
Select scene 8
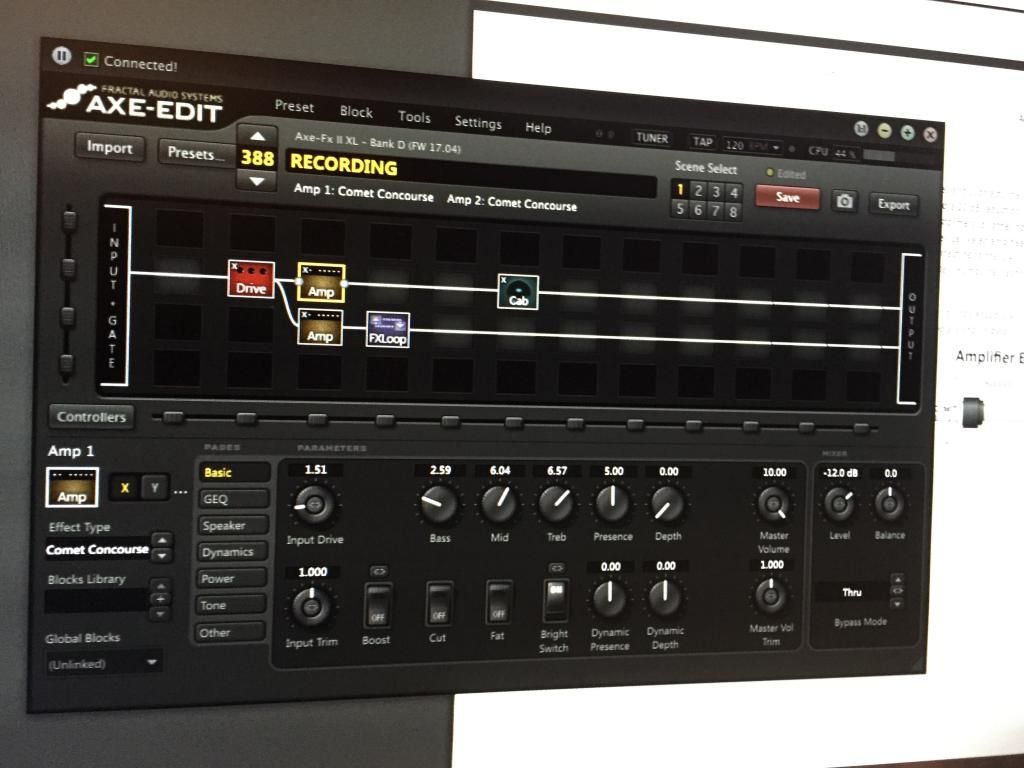[733, 212]
